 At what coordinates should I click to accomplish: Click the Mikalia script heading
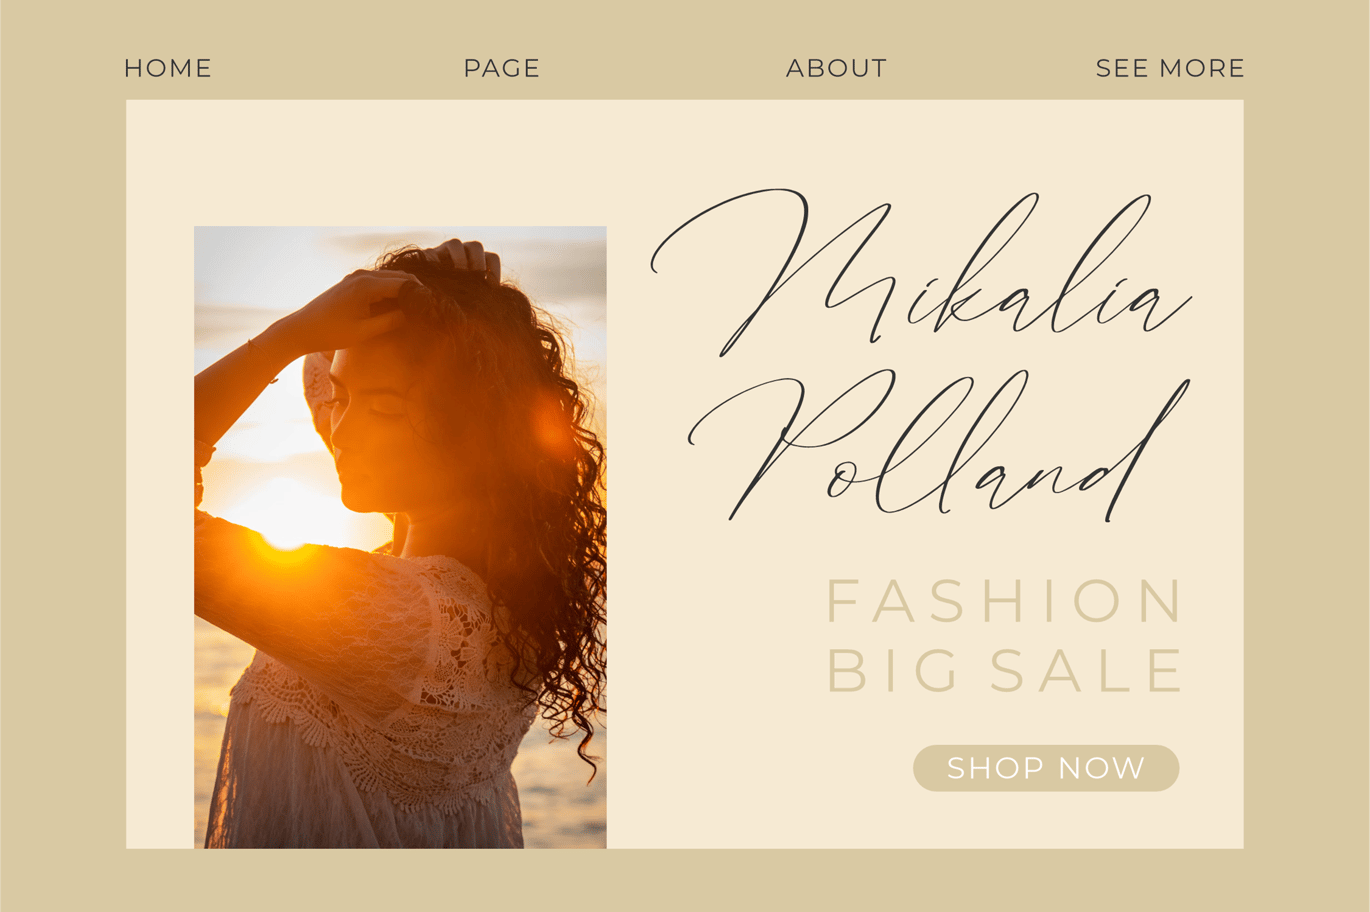[920, 272]
